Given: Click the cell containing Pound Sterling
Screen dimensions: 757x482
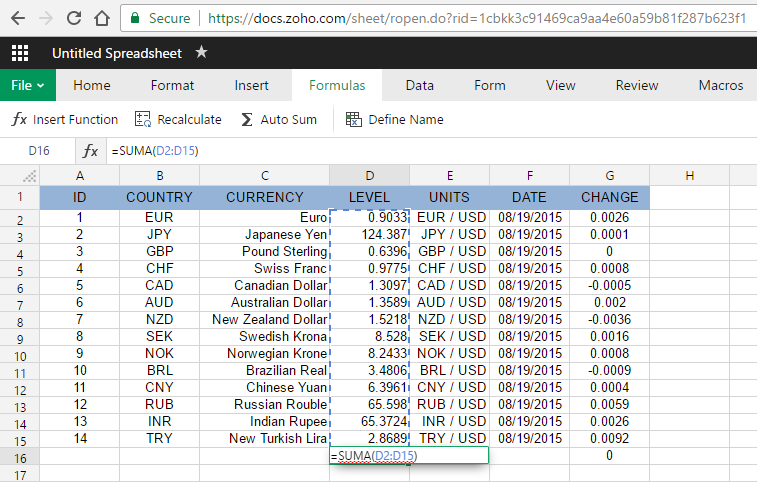Looking at the screenshot, I should 265,252.
